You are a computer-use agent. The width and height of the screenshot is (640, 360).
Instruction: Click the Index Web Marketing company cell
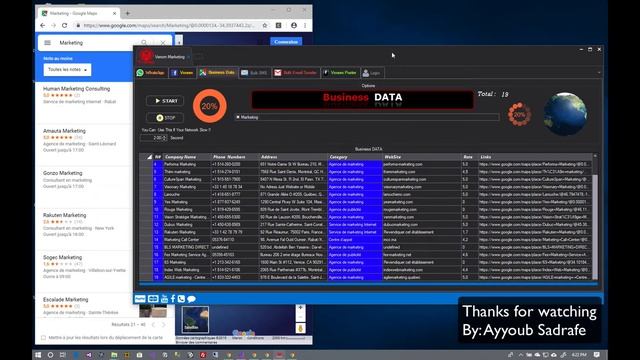tap(187, 270)
